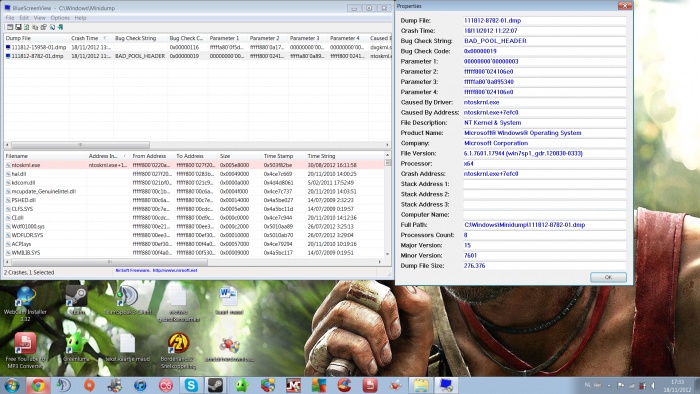Click the lower pane horizontal scrollbar
700x394 pixels.
(109, 262)
